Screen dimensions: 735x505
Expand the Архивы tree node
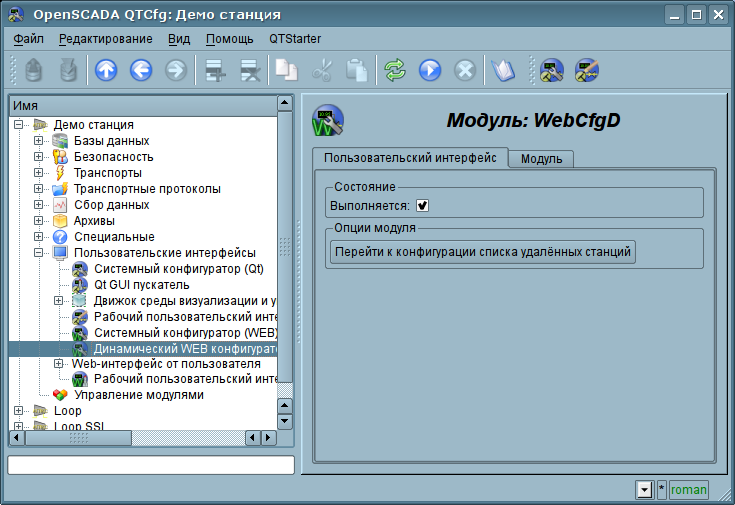click(x=38, y=220)
